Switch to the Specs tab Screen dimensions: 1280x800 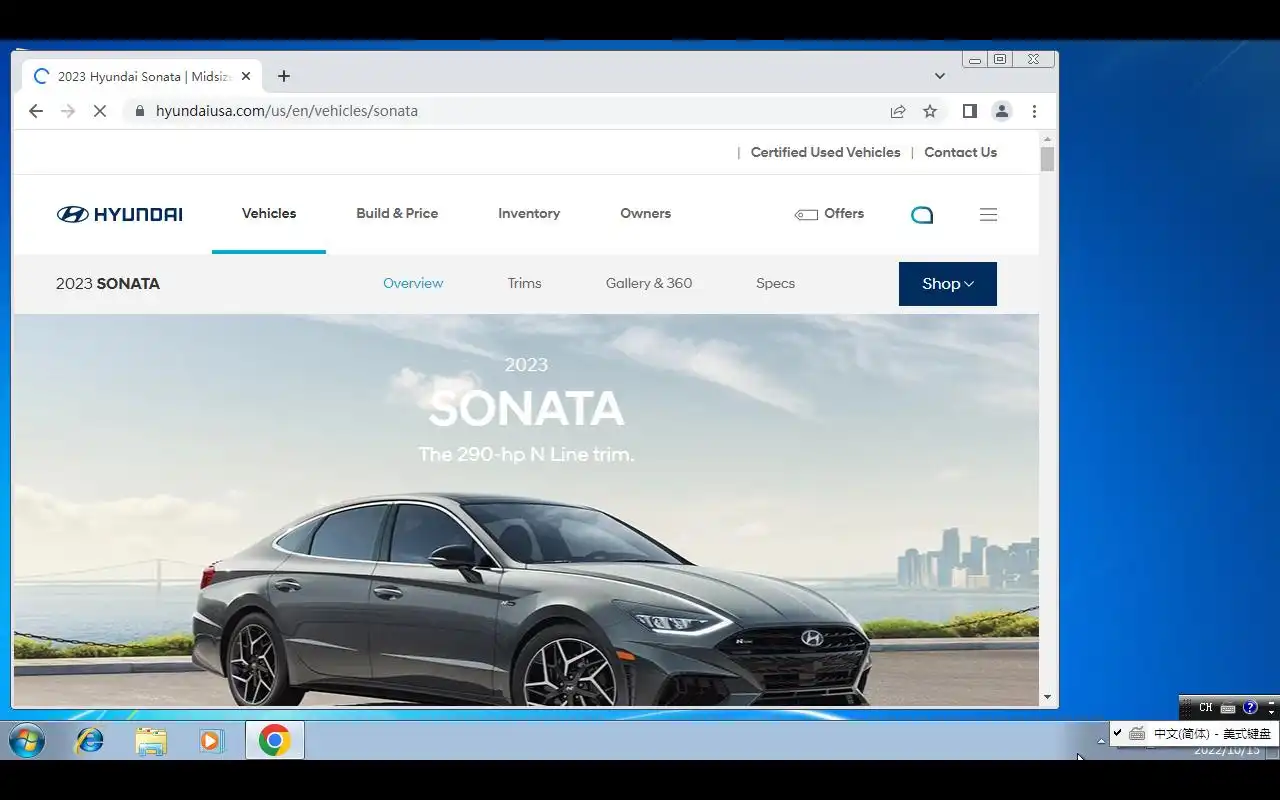tap(775, 283)
